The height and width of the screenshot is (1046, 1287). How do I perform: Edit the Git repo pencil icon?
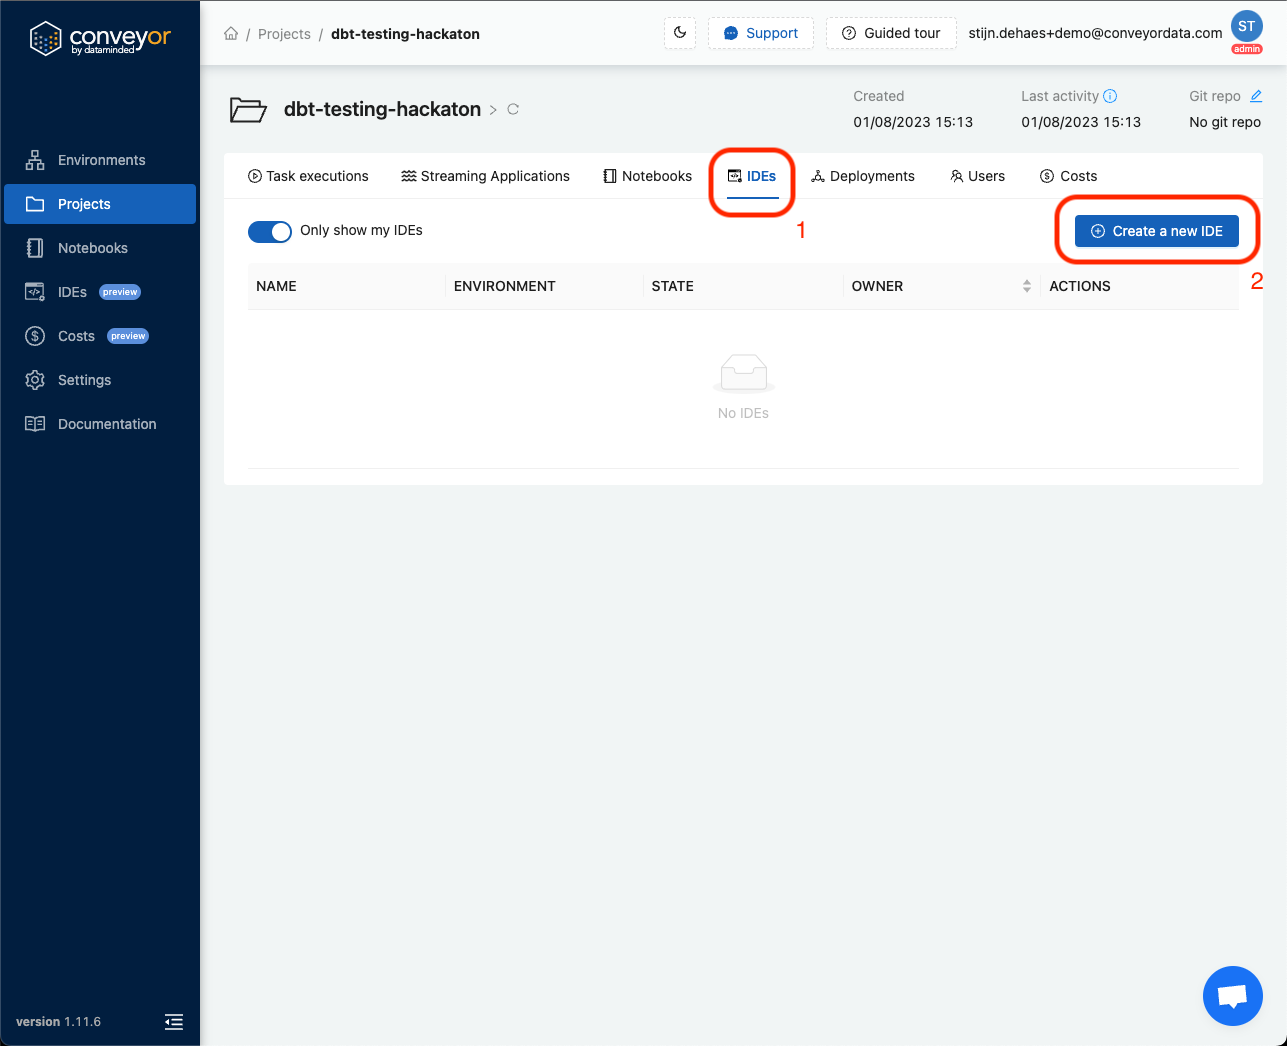pos(1256,96)
